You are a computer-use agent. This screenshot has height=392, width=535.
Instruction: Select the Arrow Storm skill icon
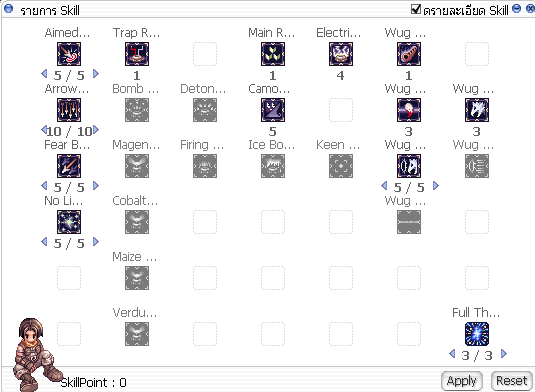(x=69, y=110)
